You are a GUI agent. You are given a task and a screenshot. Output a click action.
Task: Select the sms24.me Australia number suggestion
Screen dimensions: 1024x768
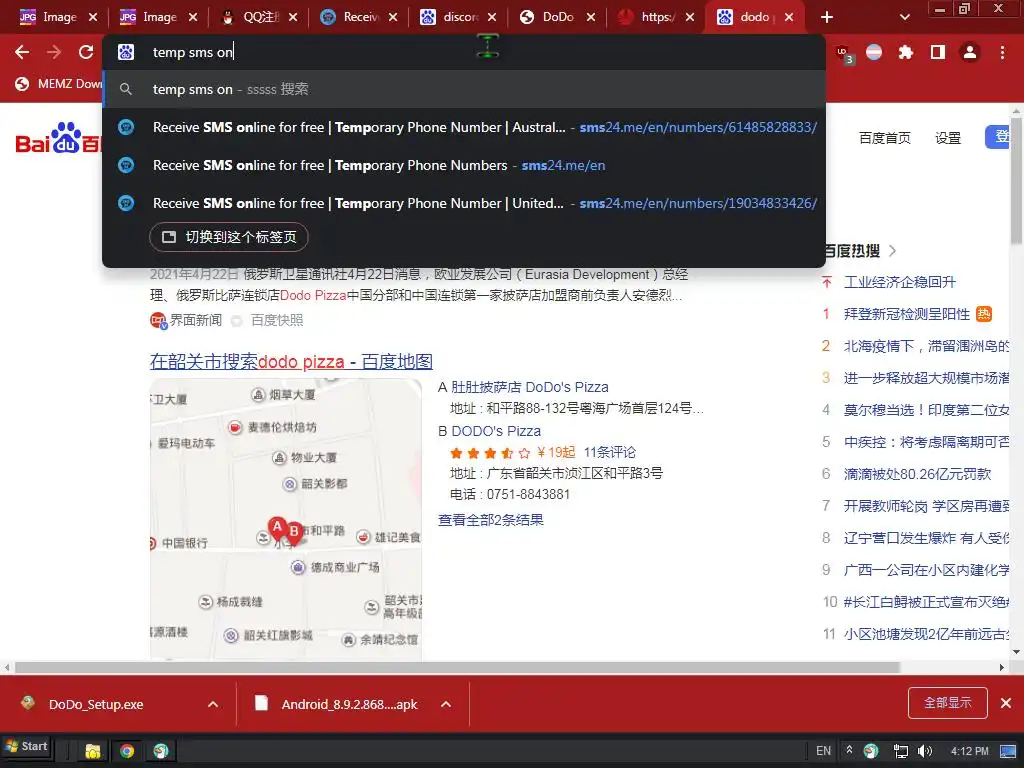tap(464, 127)
